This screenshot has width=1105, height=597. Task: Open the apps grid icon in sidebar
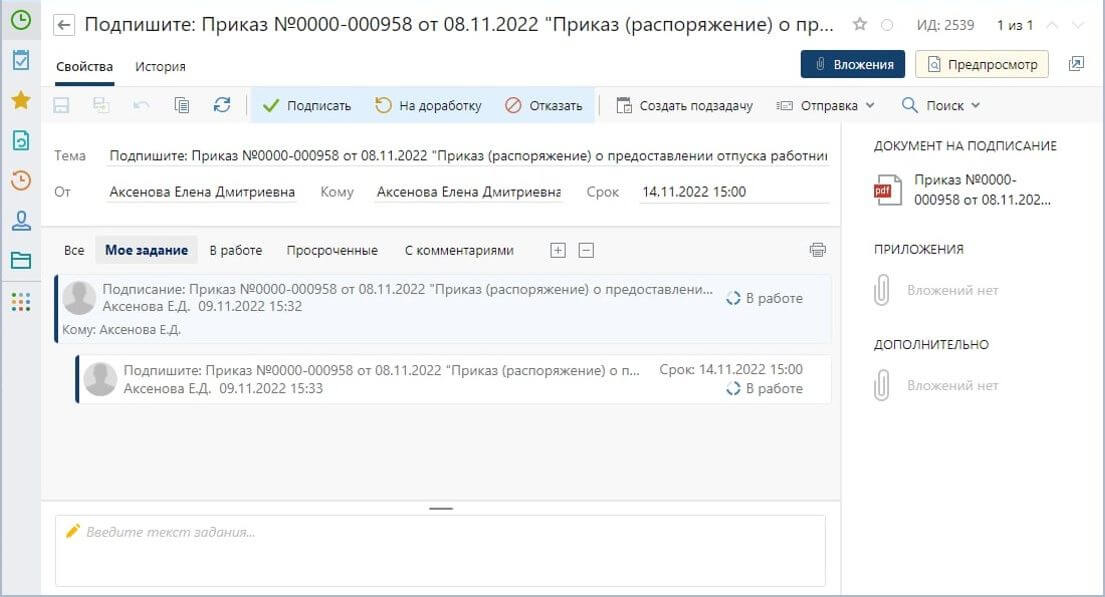pos(20,301)
